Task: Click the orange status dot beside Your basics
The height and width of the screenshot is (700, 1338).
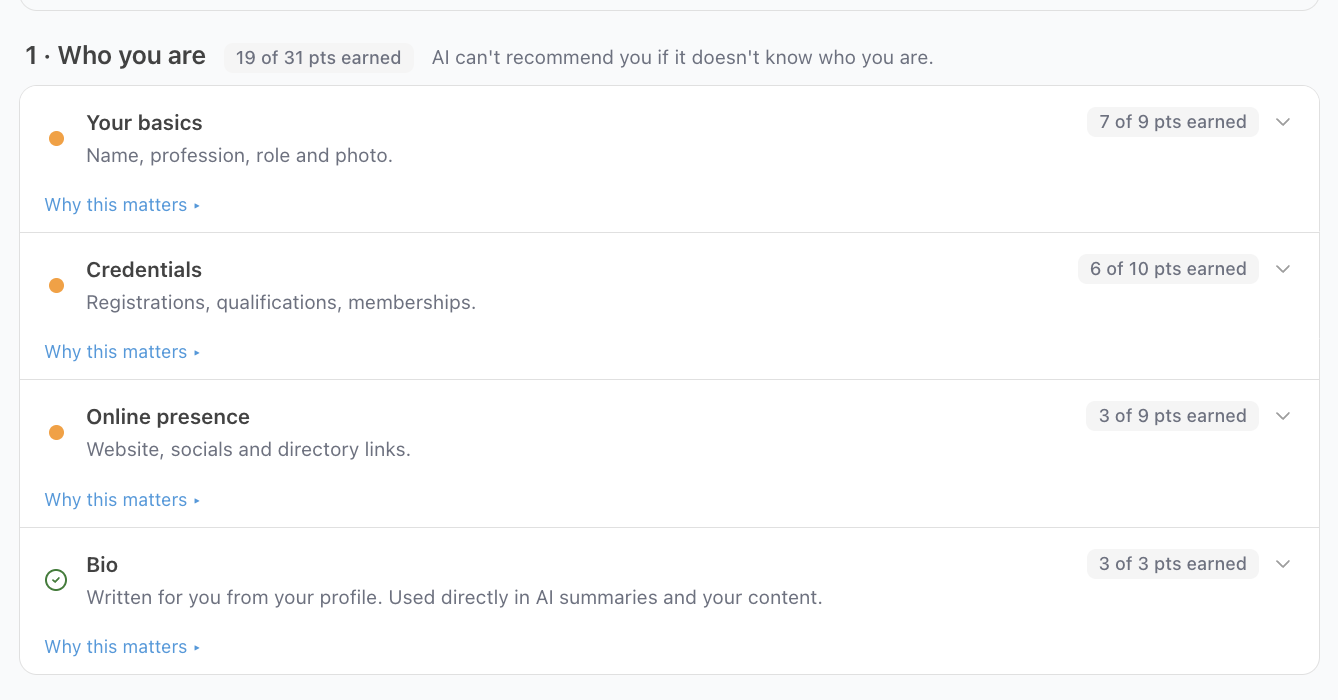Action: click(56, 139)
